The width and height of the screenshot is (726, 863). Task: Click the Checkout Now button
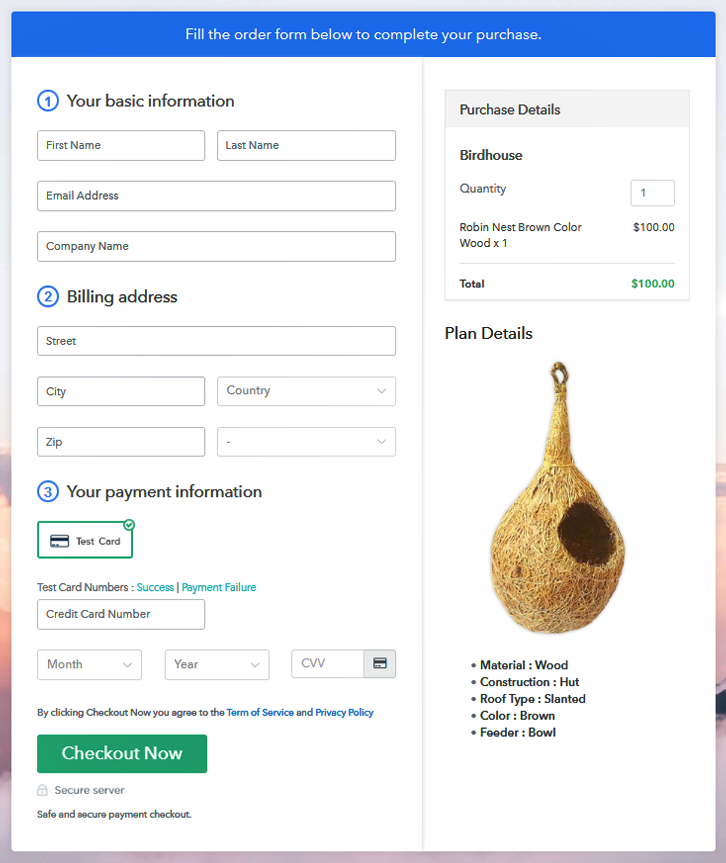tap(122, 754)
